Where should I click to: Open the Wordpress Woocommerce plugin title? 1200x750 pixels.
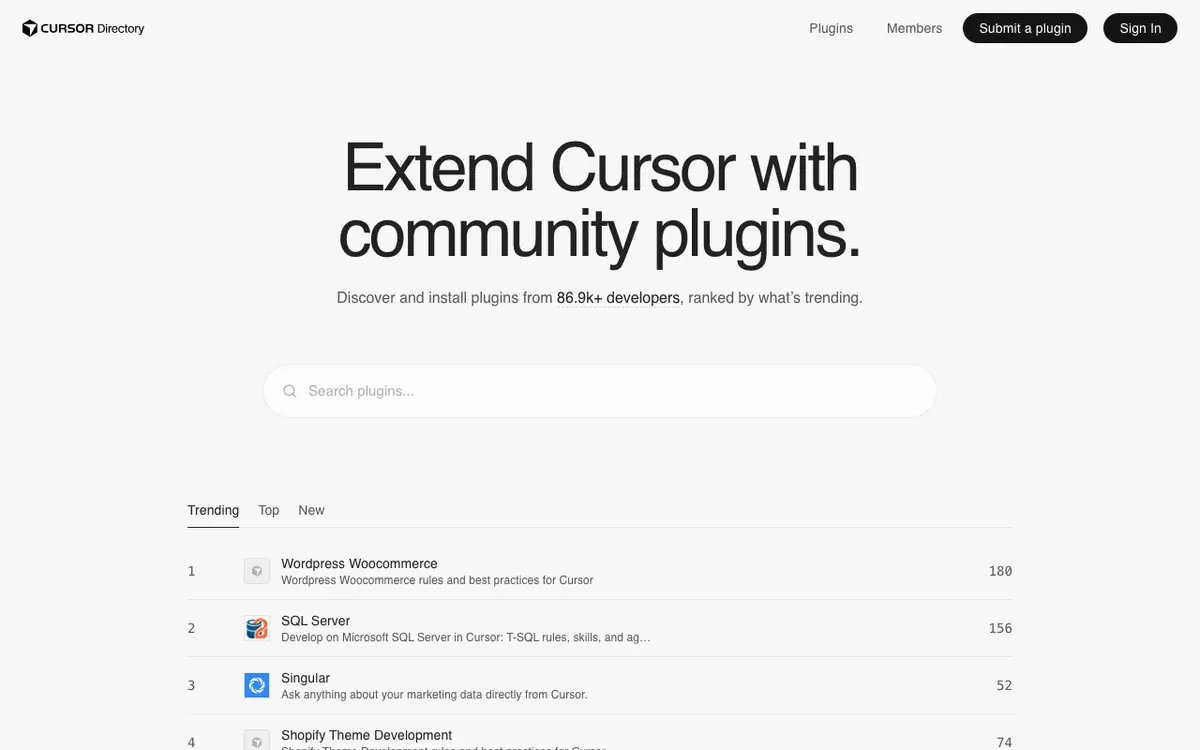tap(359, 563)
